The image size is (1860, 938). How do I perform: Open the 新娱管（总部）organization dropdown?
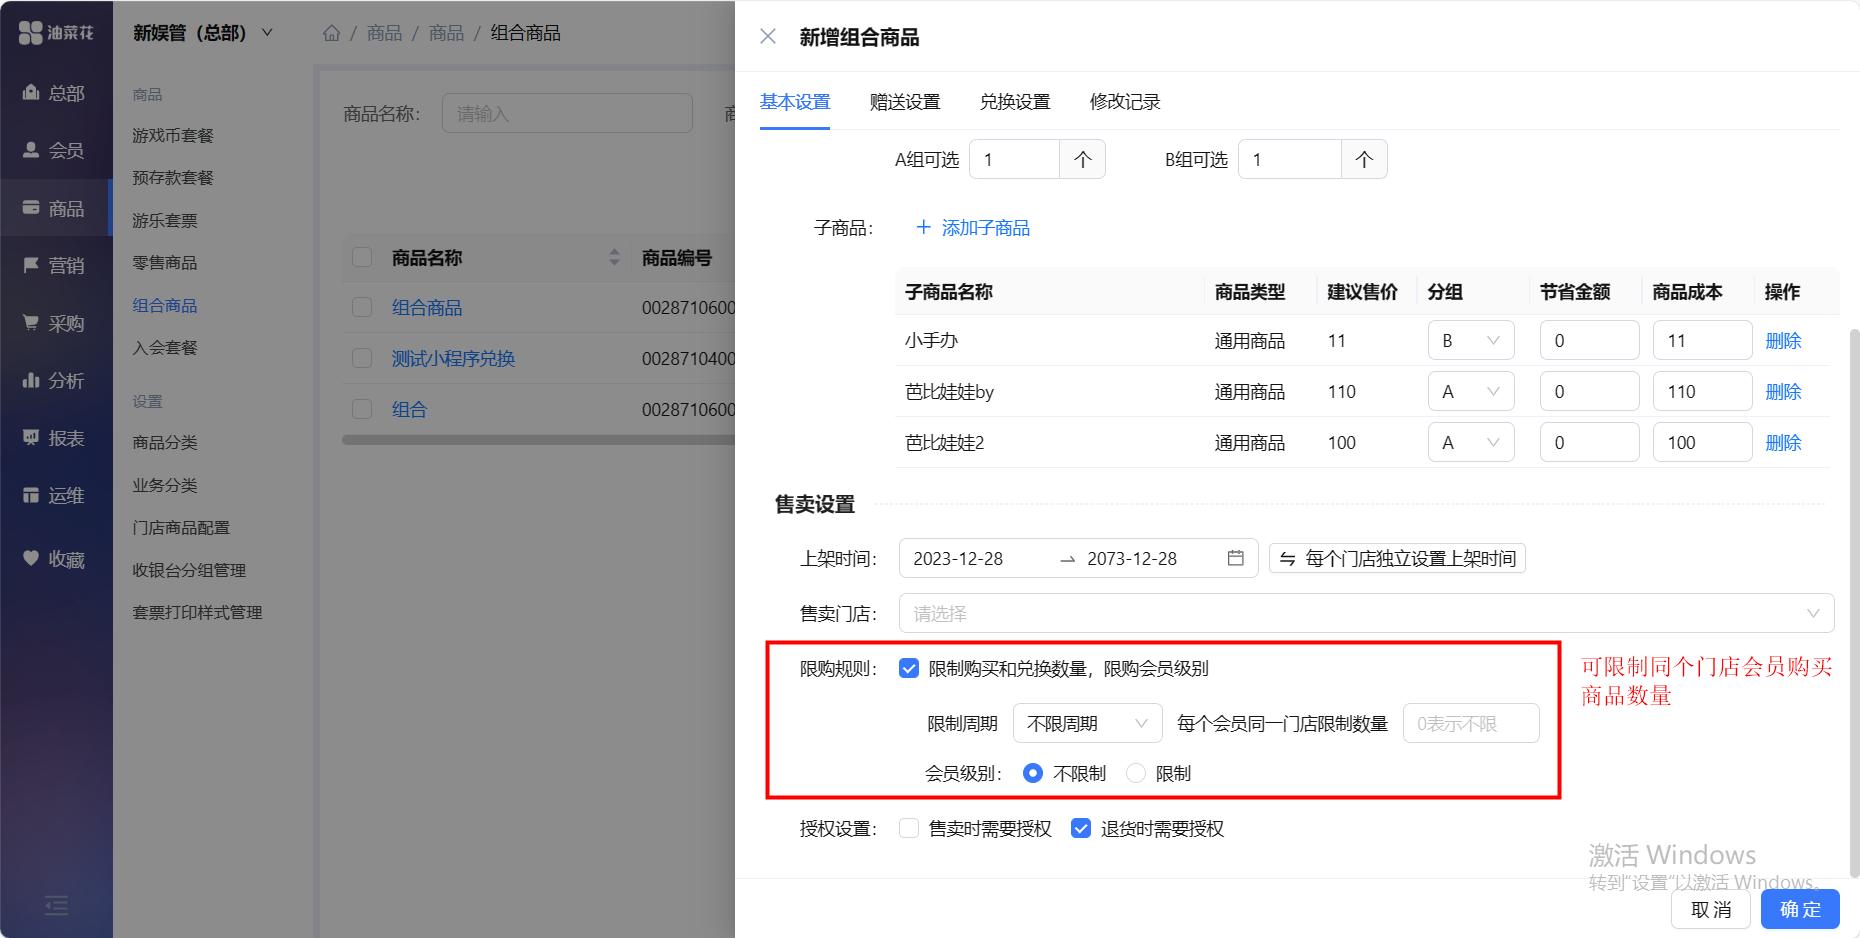pos(203,33)
